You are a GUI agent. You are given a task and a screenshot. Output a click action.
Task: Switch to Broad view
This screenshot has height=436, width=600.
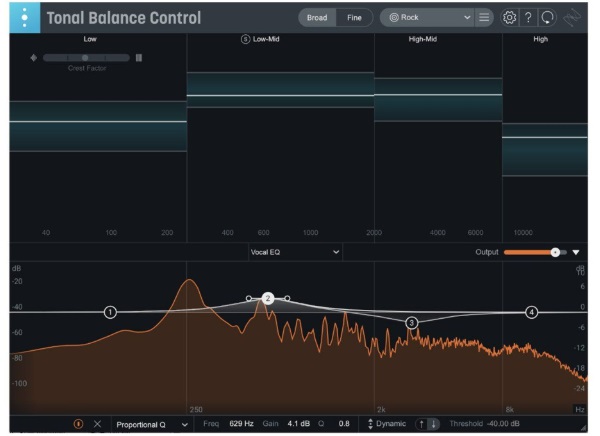[316, 18]
